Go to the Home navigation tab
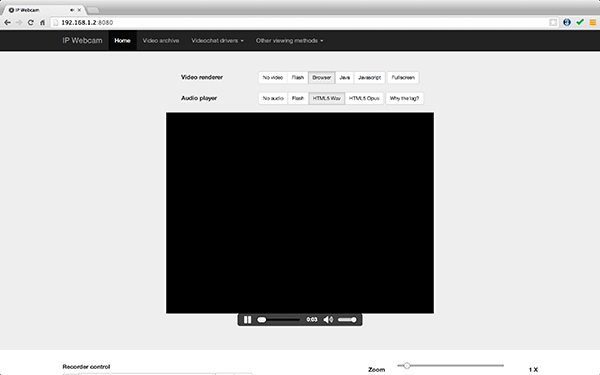 [122, 41]
